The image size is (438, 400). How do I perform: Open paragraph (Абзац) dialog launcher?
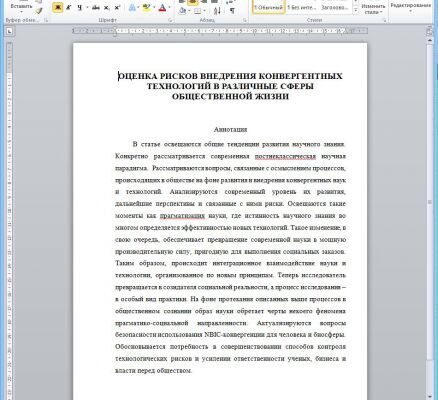pos(245,20)
